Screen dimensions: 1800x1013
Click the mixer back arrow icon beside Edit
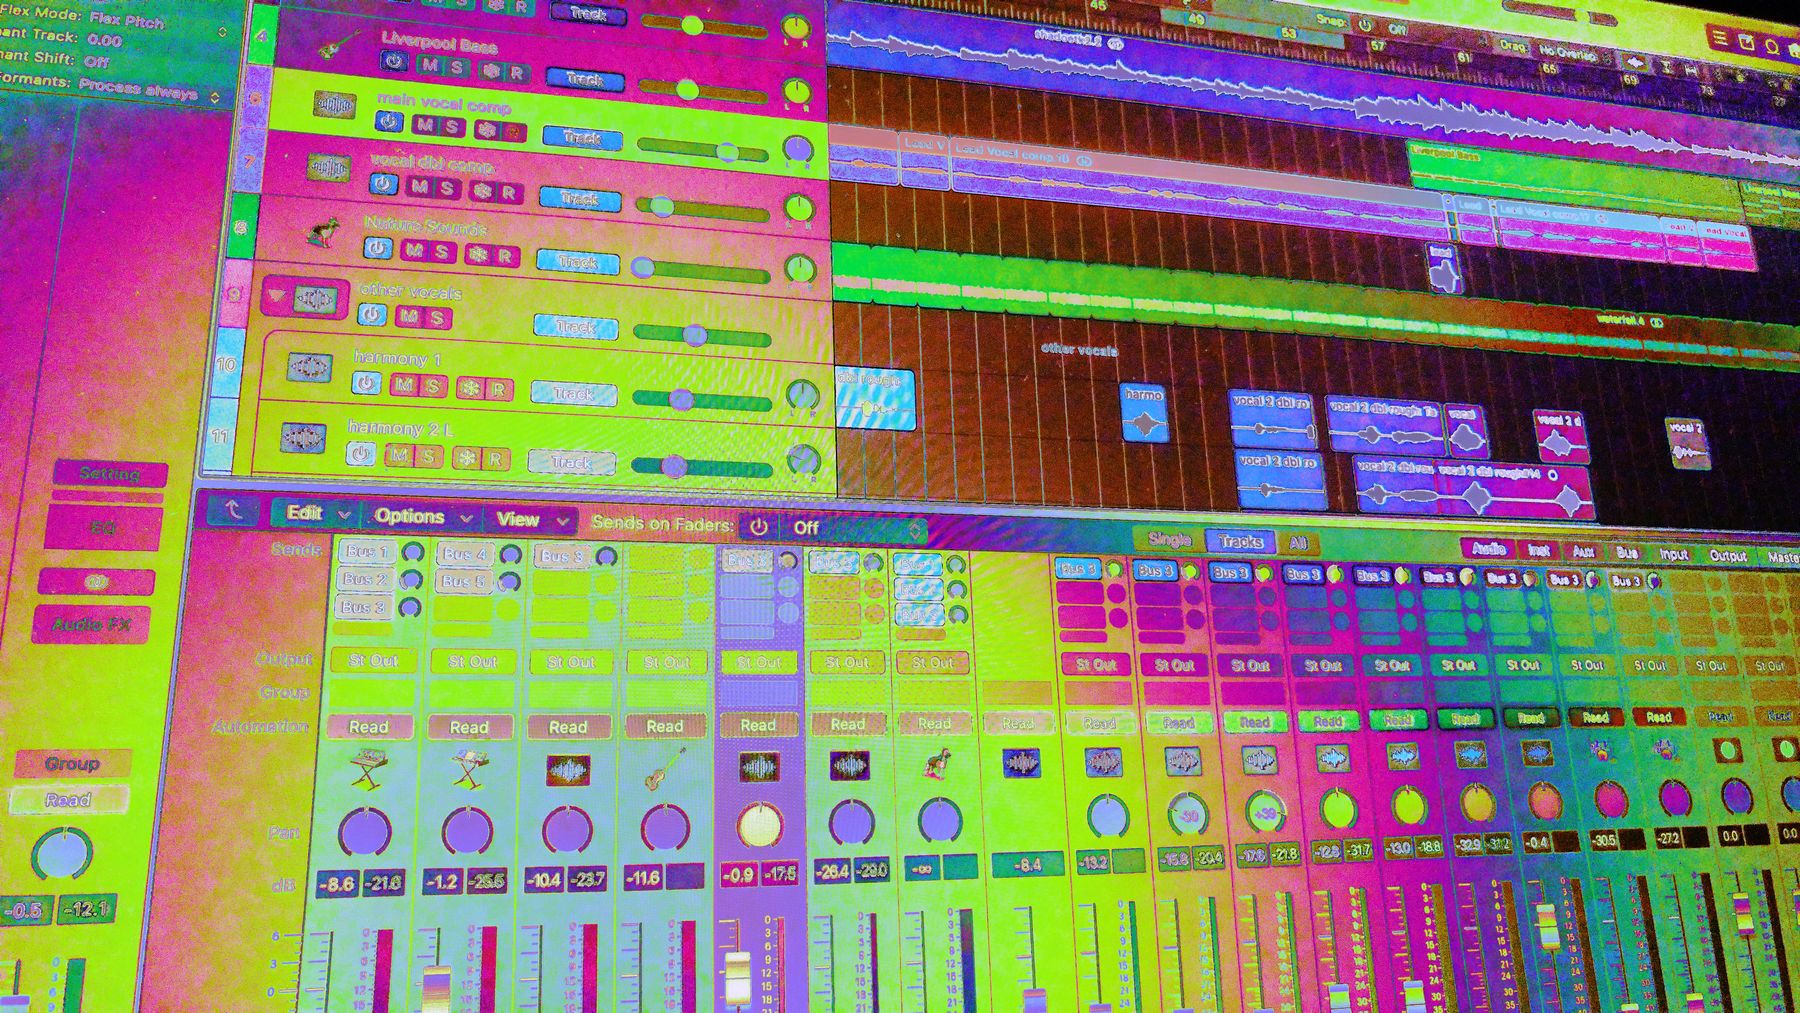pos(233,510)
